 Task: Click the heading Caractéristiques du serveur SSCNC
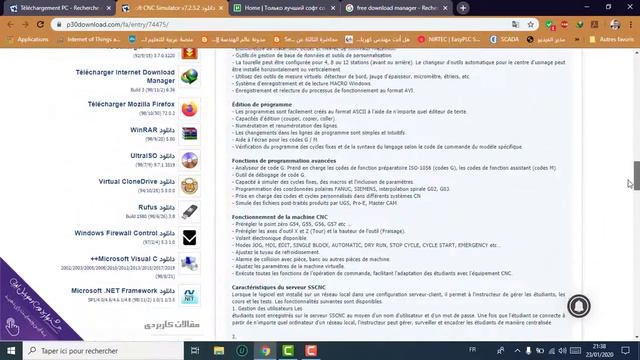(278, 287)
